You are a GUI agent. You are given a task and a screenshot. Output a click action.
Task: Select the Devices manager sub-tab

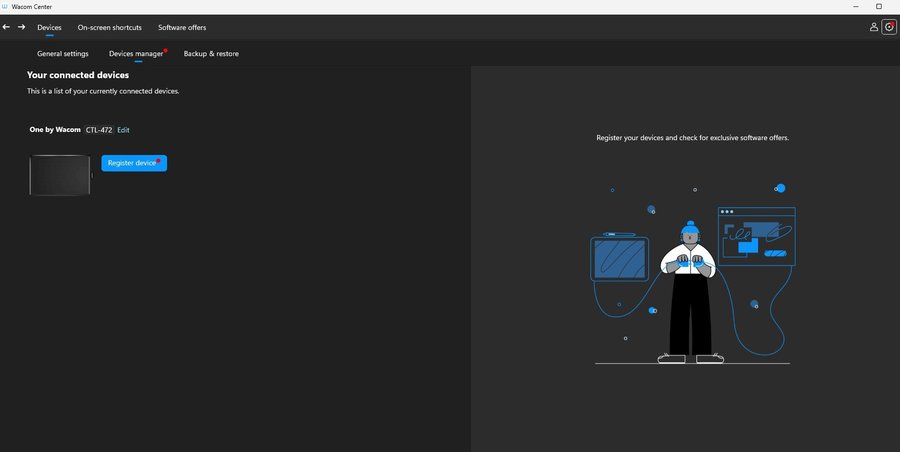(x=135, y=53)
